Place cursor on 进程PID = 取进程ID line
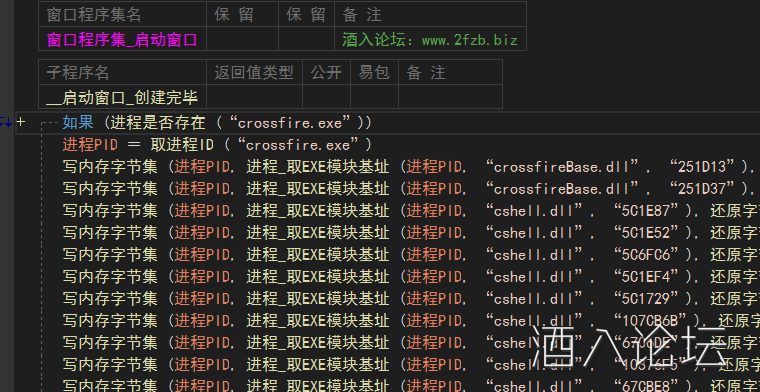 pos(217,144)
